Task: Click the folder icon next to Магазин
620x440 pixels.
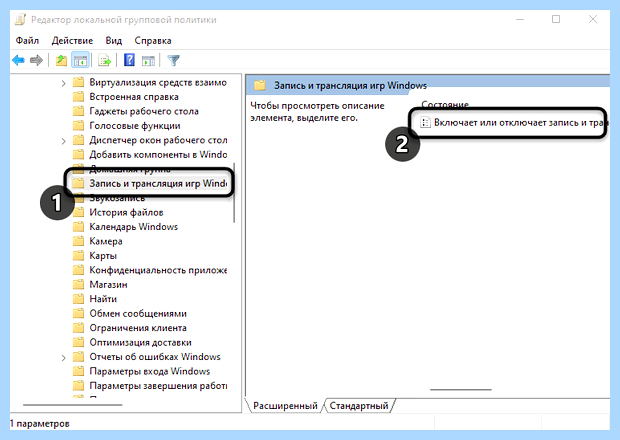Action: (x=79, y=284)
